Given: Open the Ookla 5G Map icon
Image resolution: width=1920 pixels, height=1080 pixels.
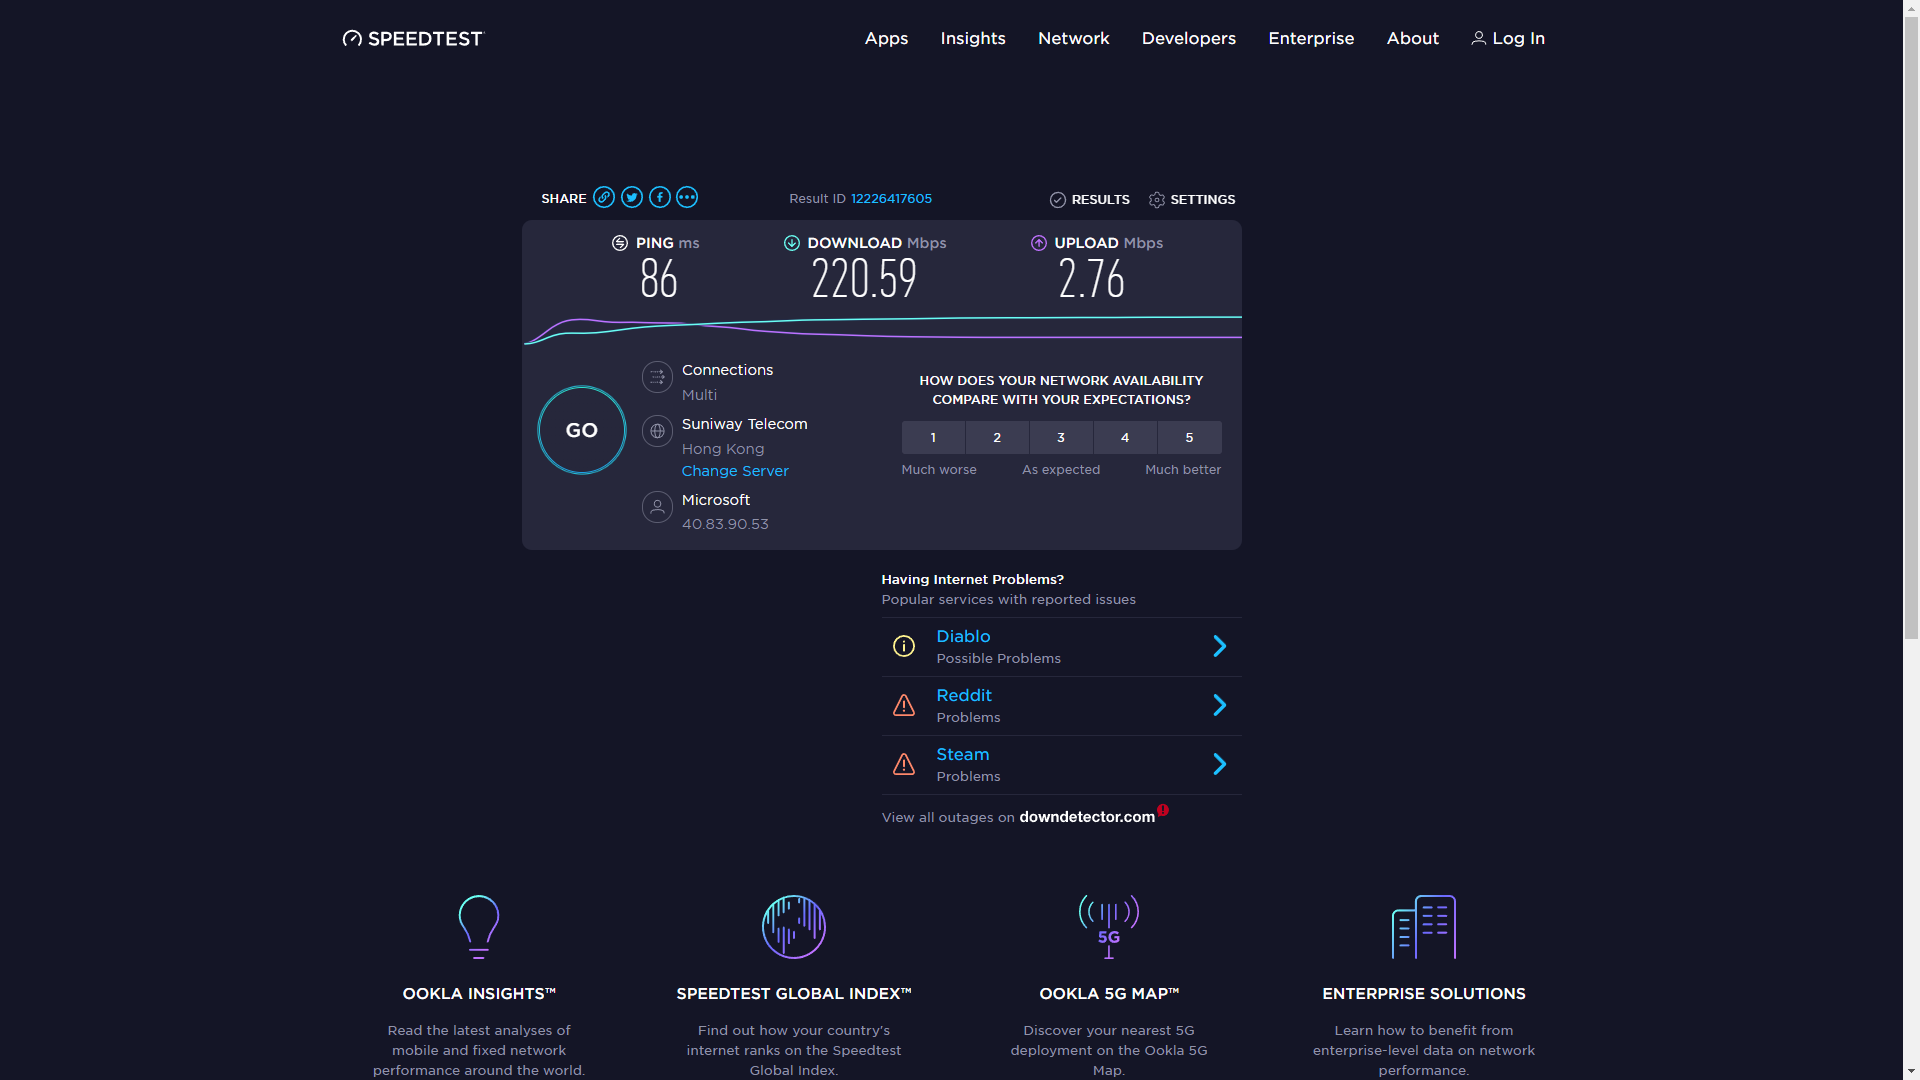Looking at the screenshot, I should click(1108, 926).
